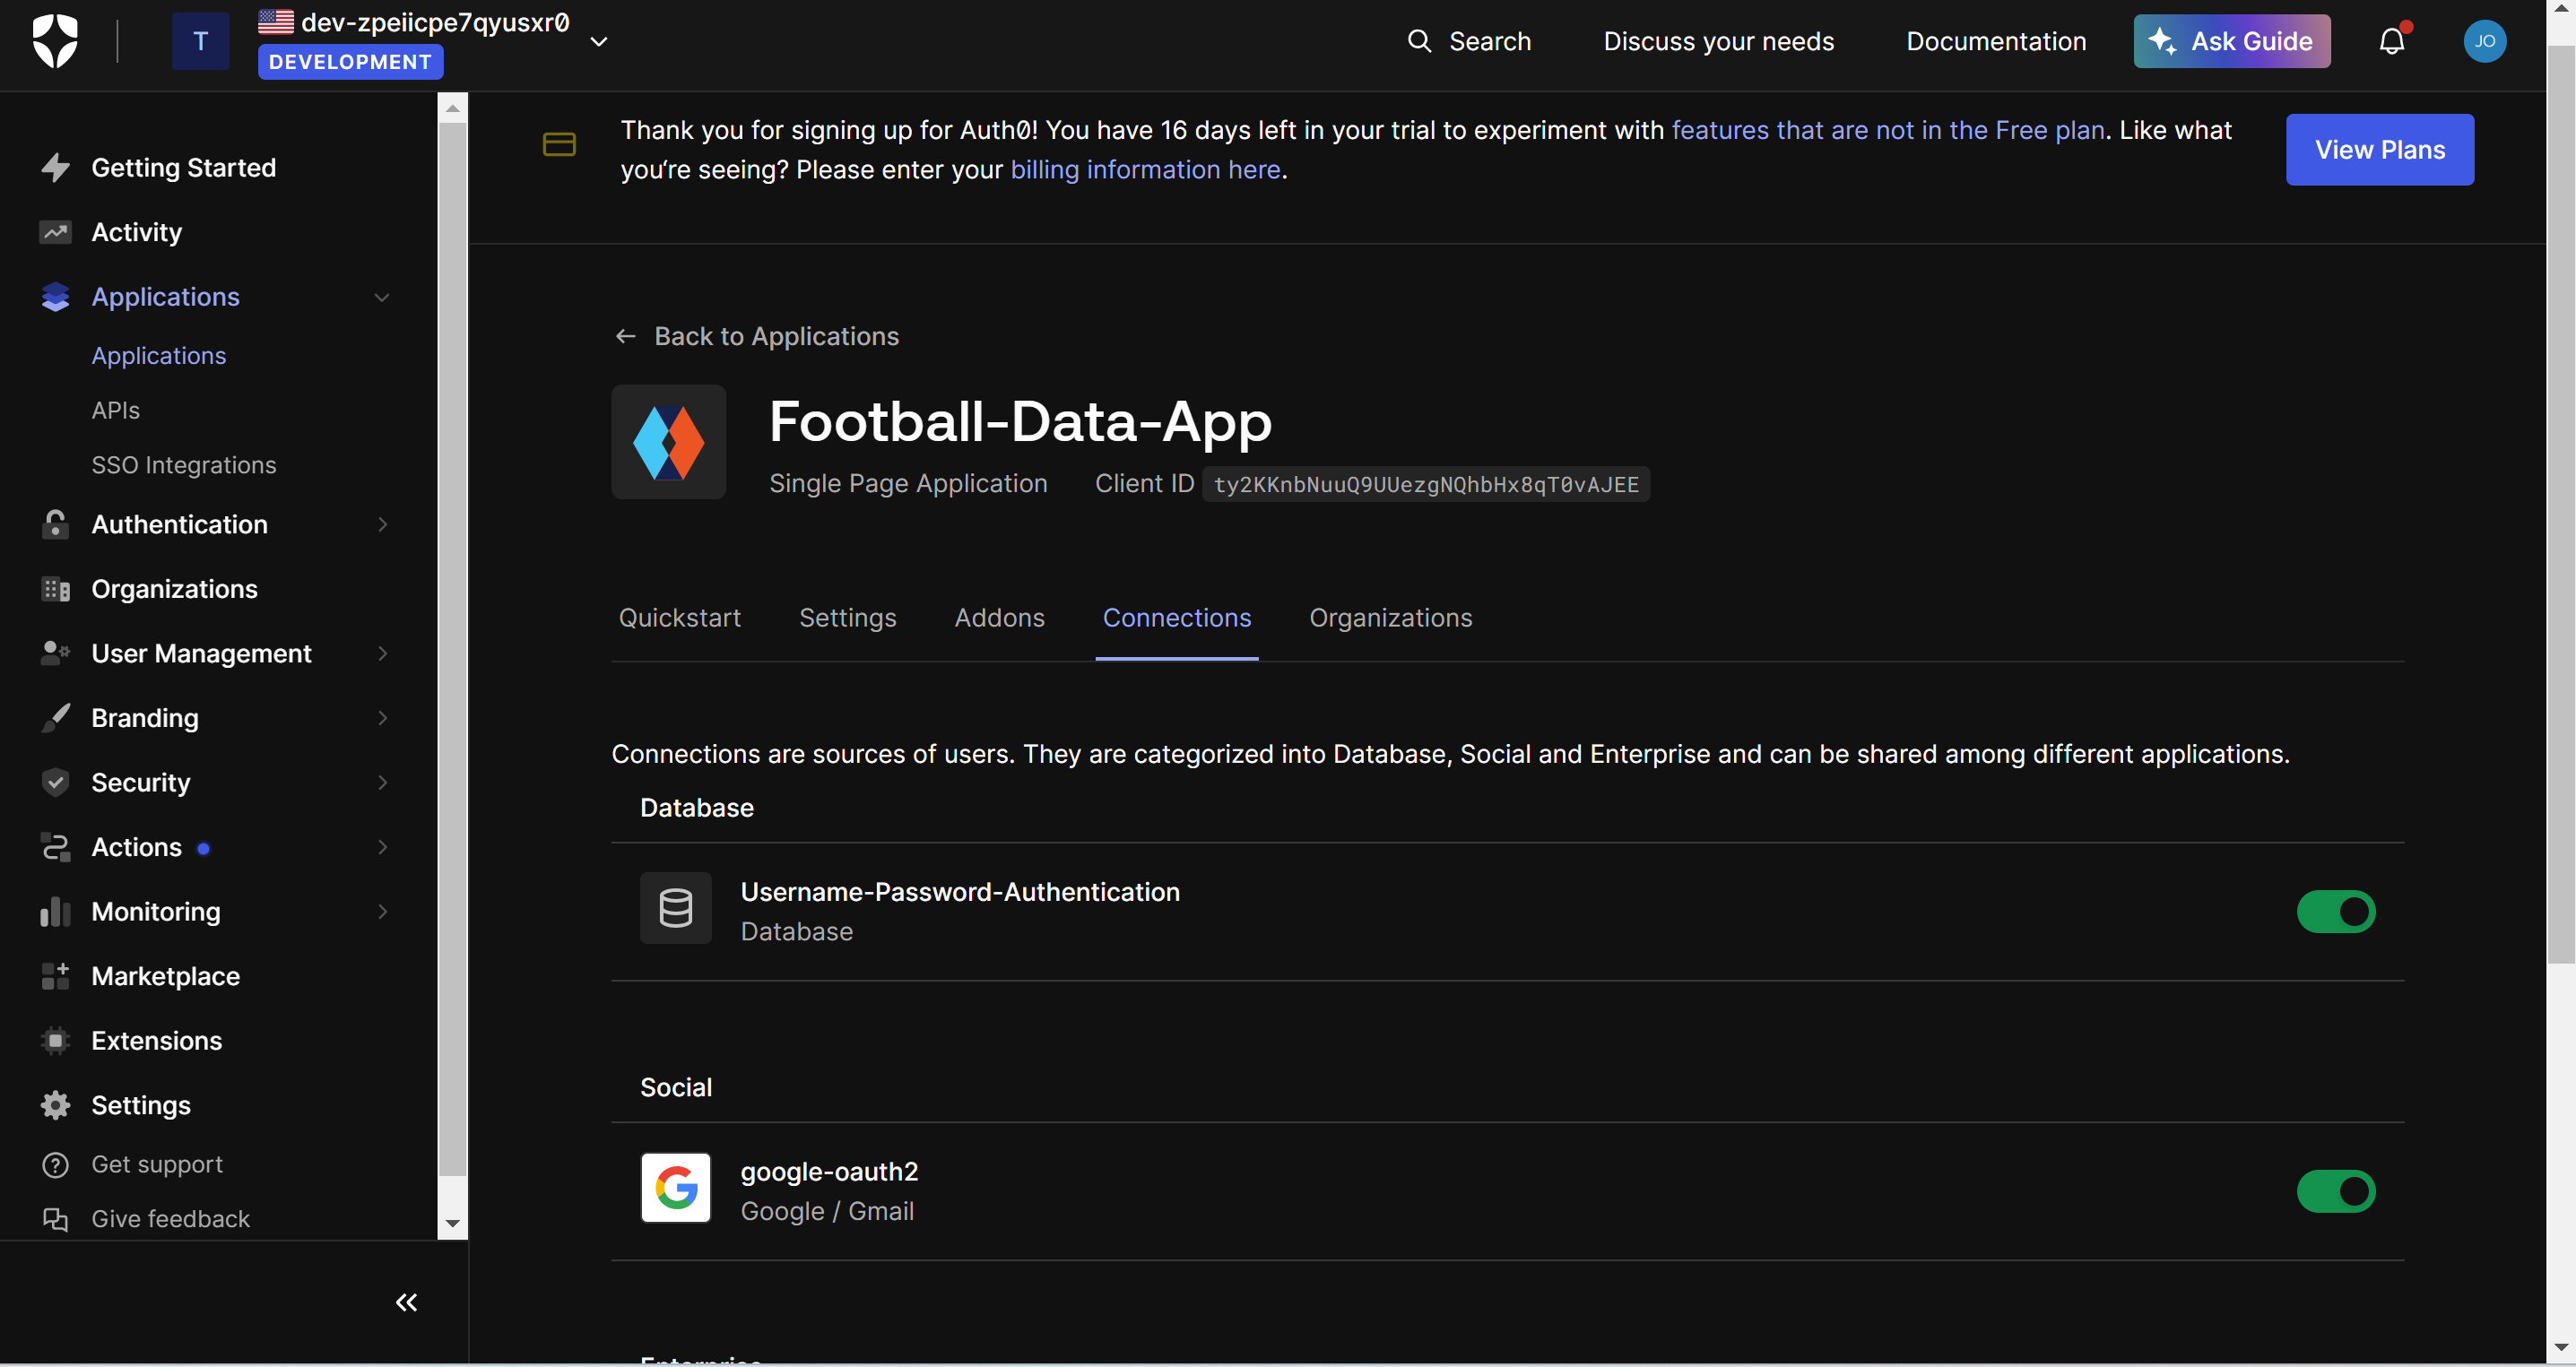Turn off google-oauth2 connection toggle
The width and height of the screenshot is (2576, 1367).
tap(2335, 1191)
